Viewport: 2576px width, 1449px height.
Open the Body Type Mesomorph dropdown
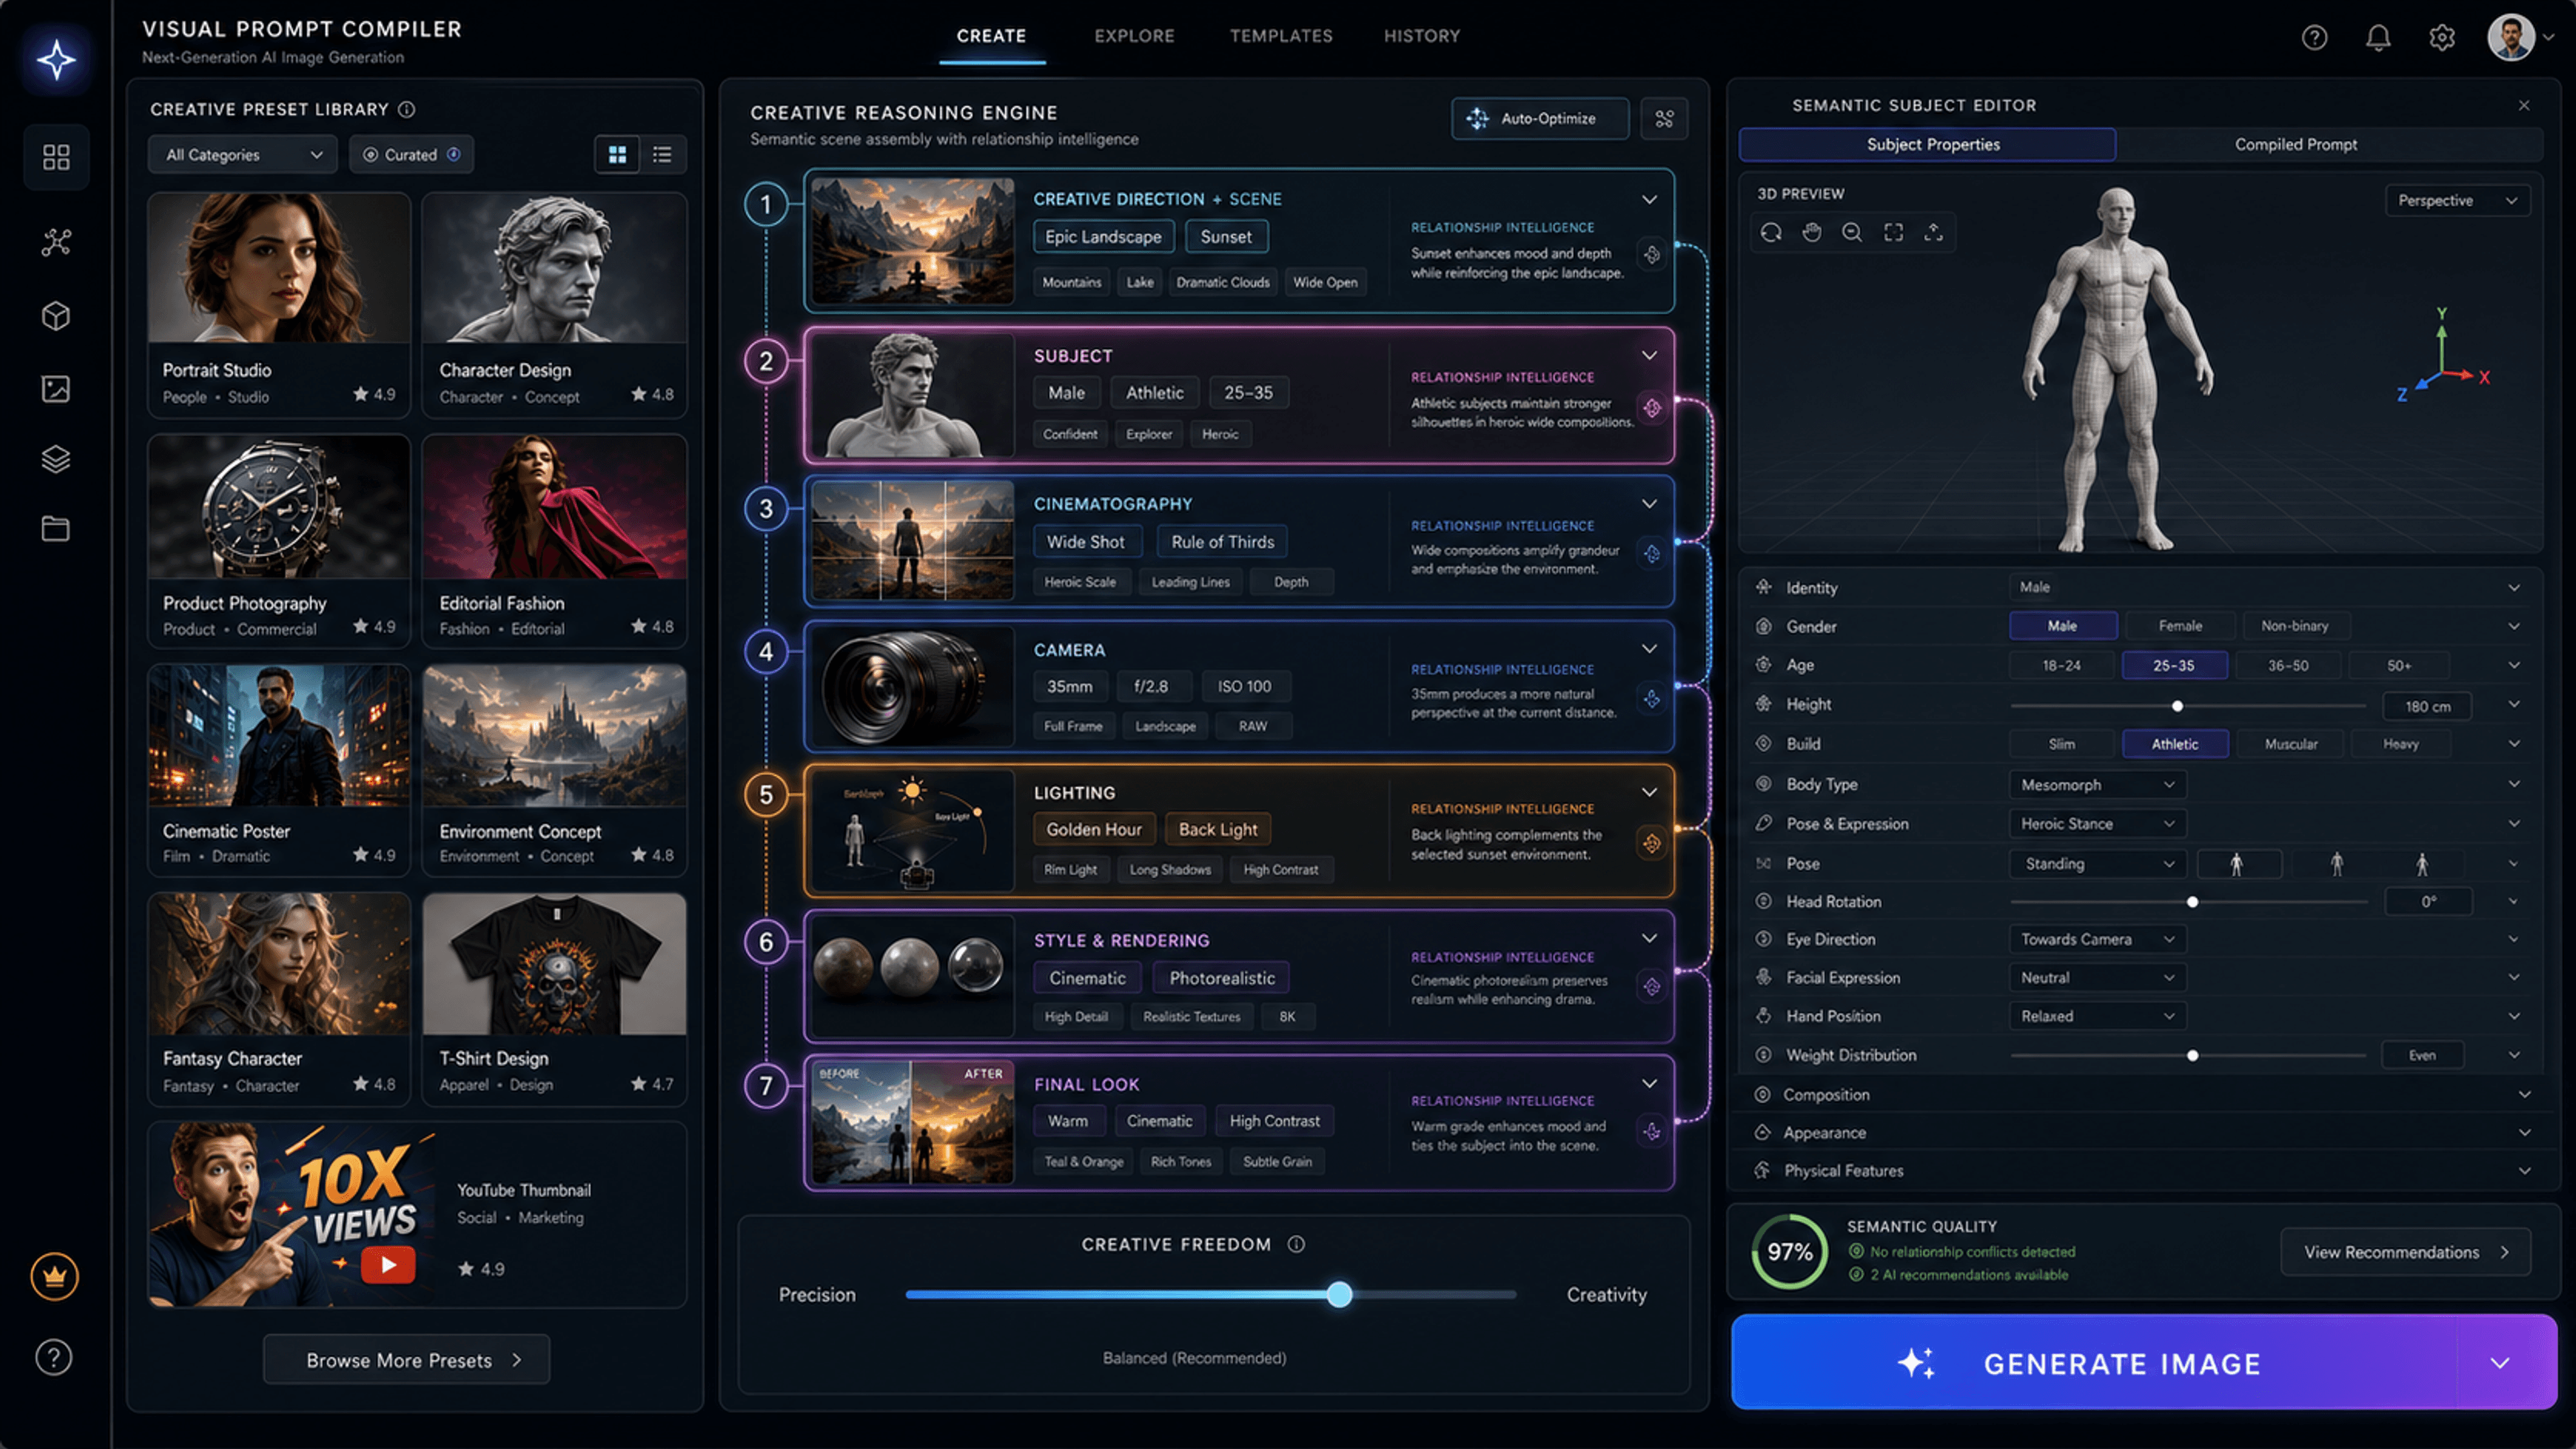tap(2097, 785)
